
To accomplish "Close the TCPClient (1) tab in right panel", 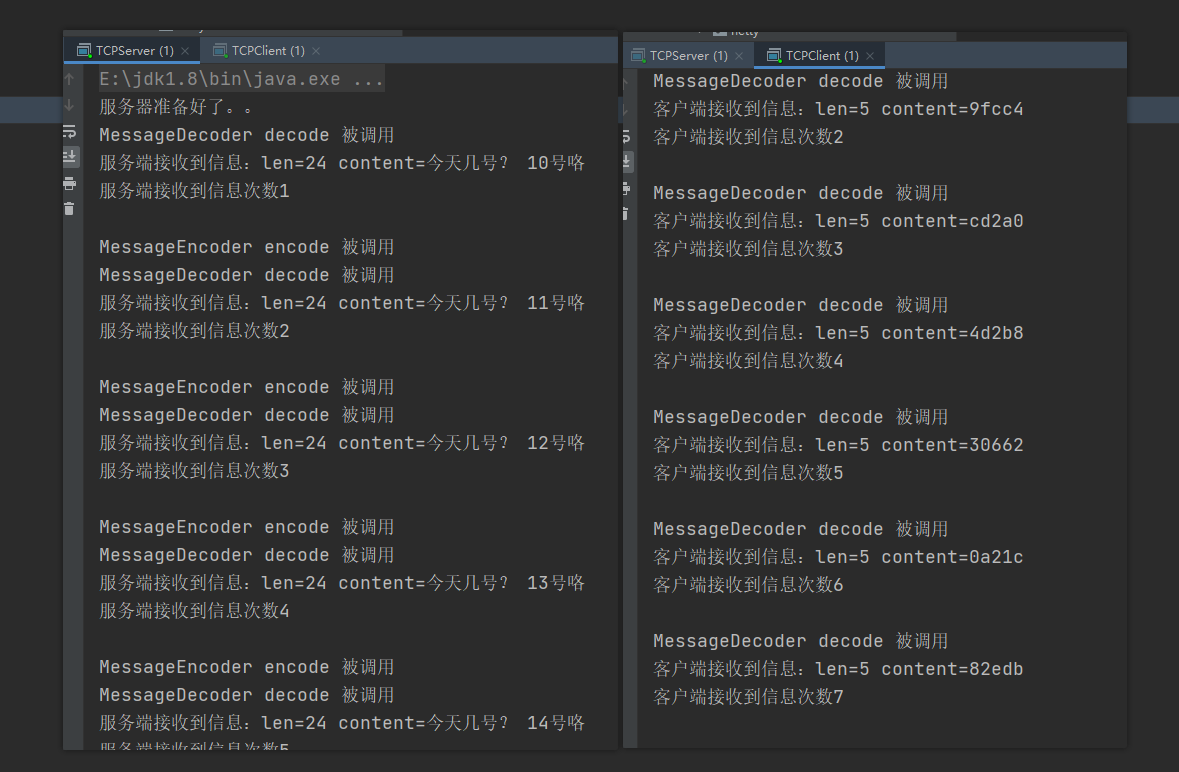I will coord(870,56).
